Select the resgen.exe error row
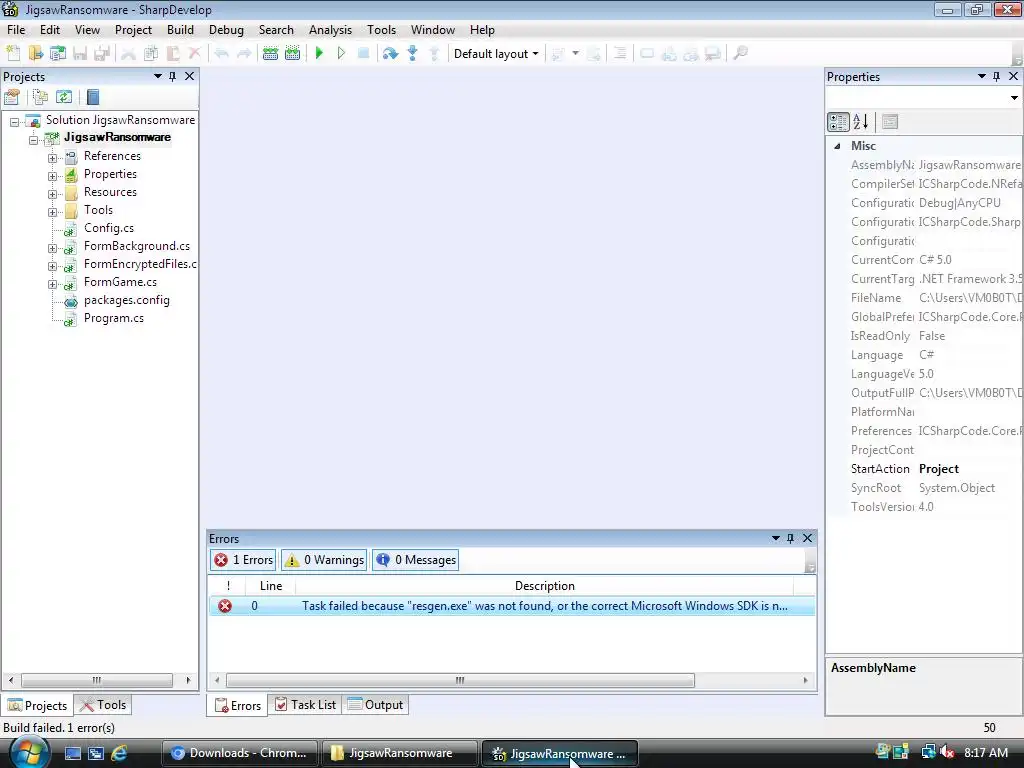Image resolution: width=1024 pixels, height=768 pixels. pyautogui.click(x=511, y=606)
